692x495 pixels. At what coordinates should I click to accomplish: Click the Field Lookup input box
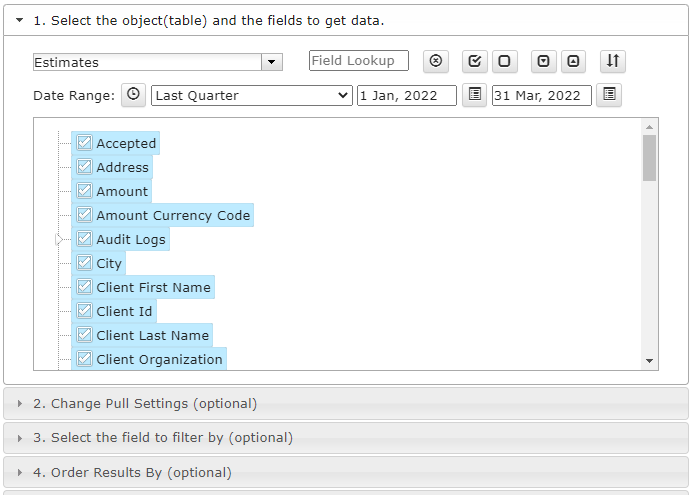pyautogui.click(x=359, y=60)
